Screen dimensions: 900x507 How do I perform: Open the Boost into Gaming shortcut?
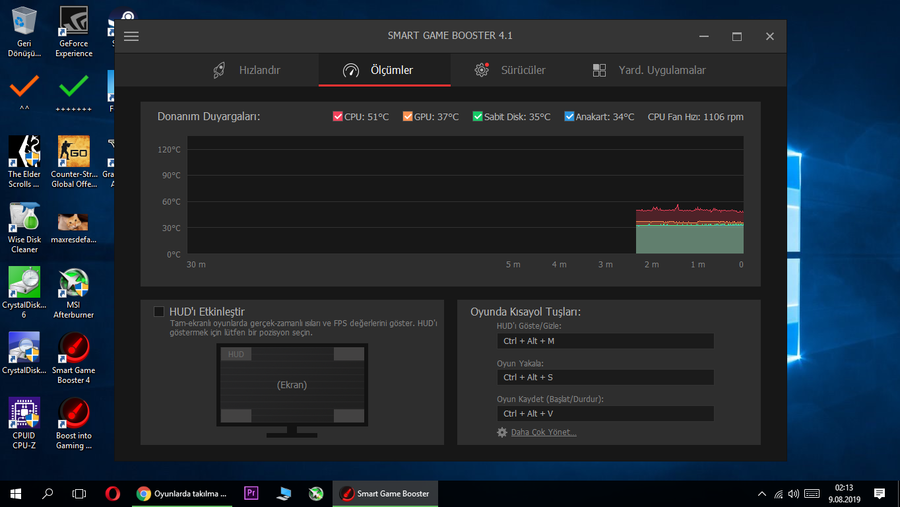click(73, 423)
